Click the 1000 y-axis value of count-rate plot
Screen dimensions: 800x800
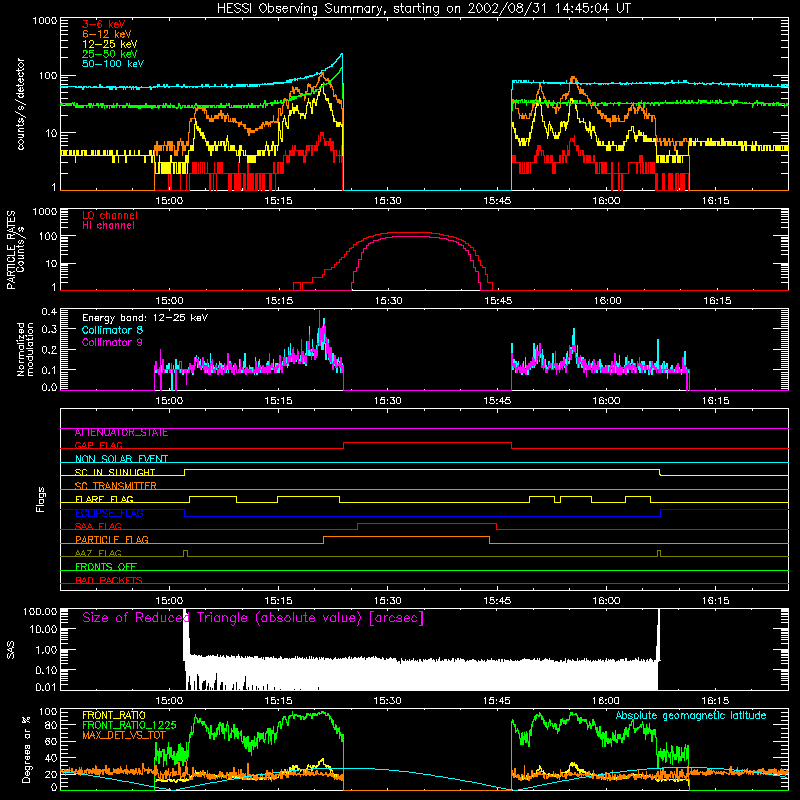point(45,21)
